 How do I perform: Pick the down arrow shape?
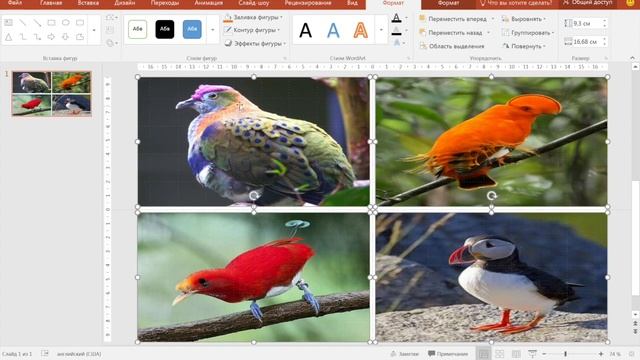(x=65, y=37)
